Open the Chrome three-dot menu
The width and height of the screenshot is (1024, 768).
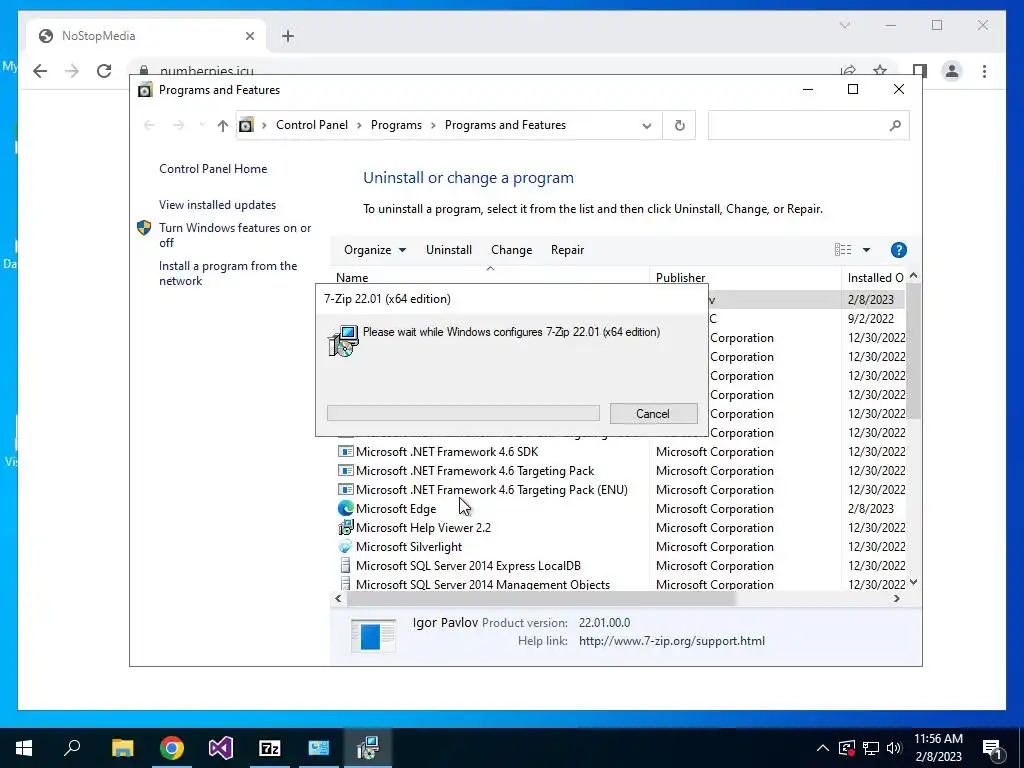pyautogui.click(x=984, y=71)
